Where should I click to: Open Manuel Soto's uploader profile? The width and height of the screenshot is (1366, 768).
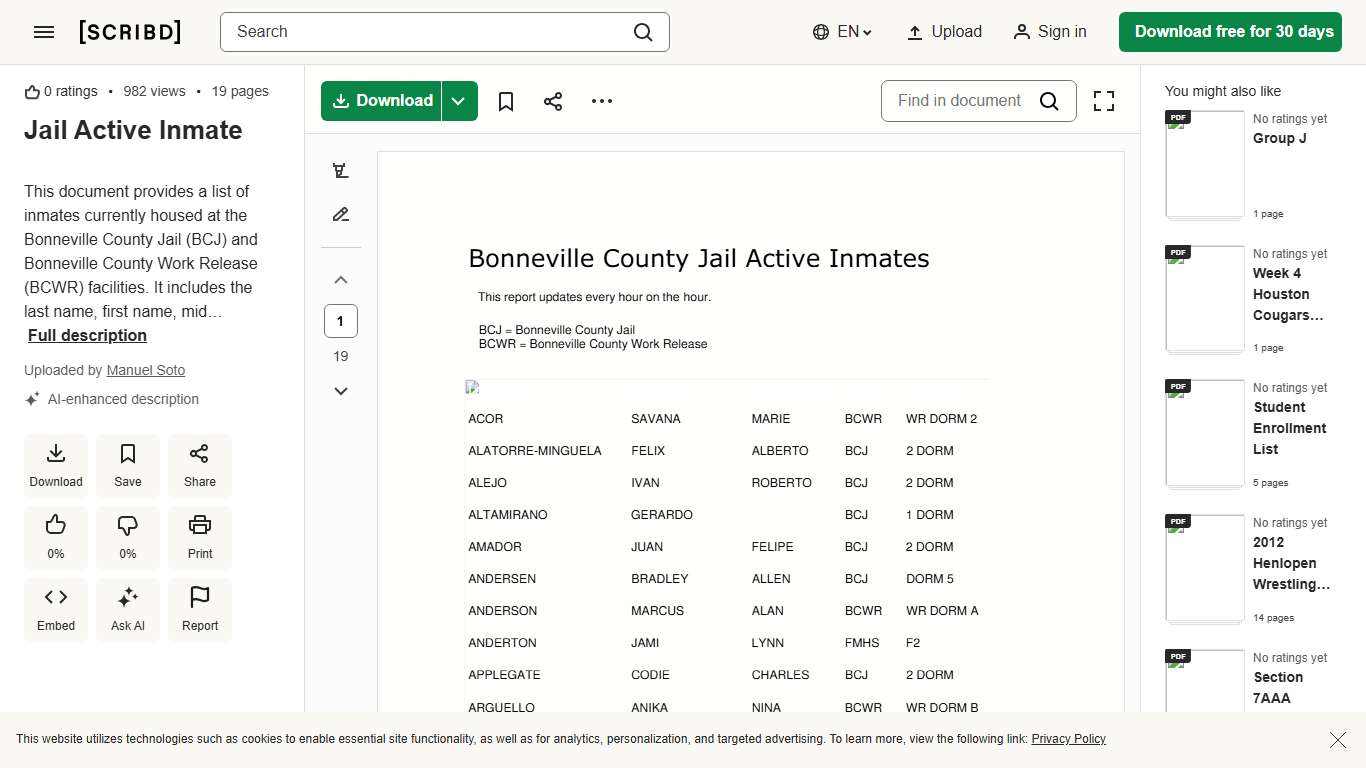tap(145, 370)
